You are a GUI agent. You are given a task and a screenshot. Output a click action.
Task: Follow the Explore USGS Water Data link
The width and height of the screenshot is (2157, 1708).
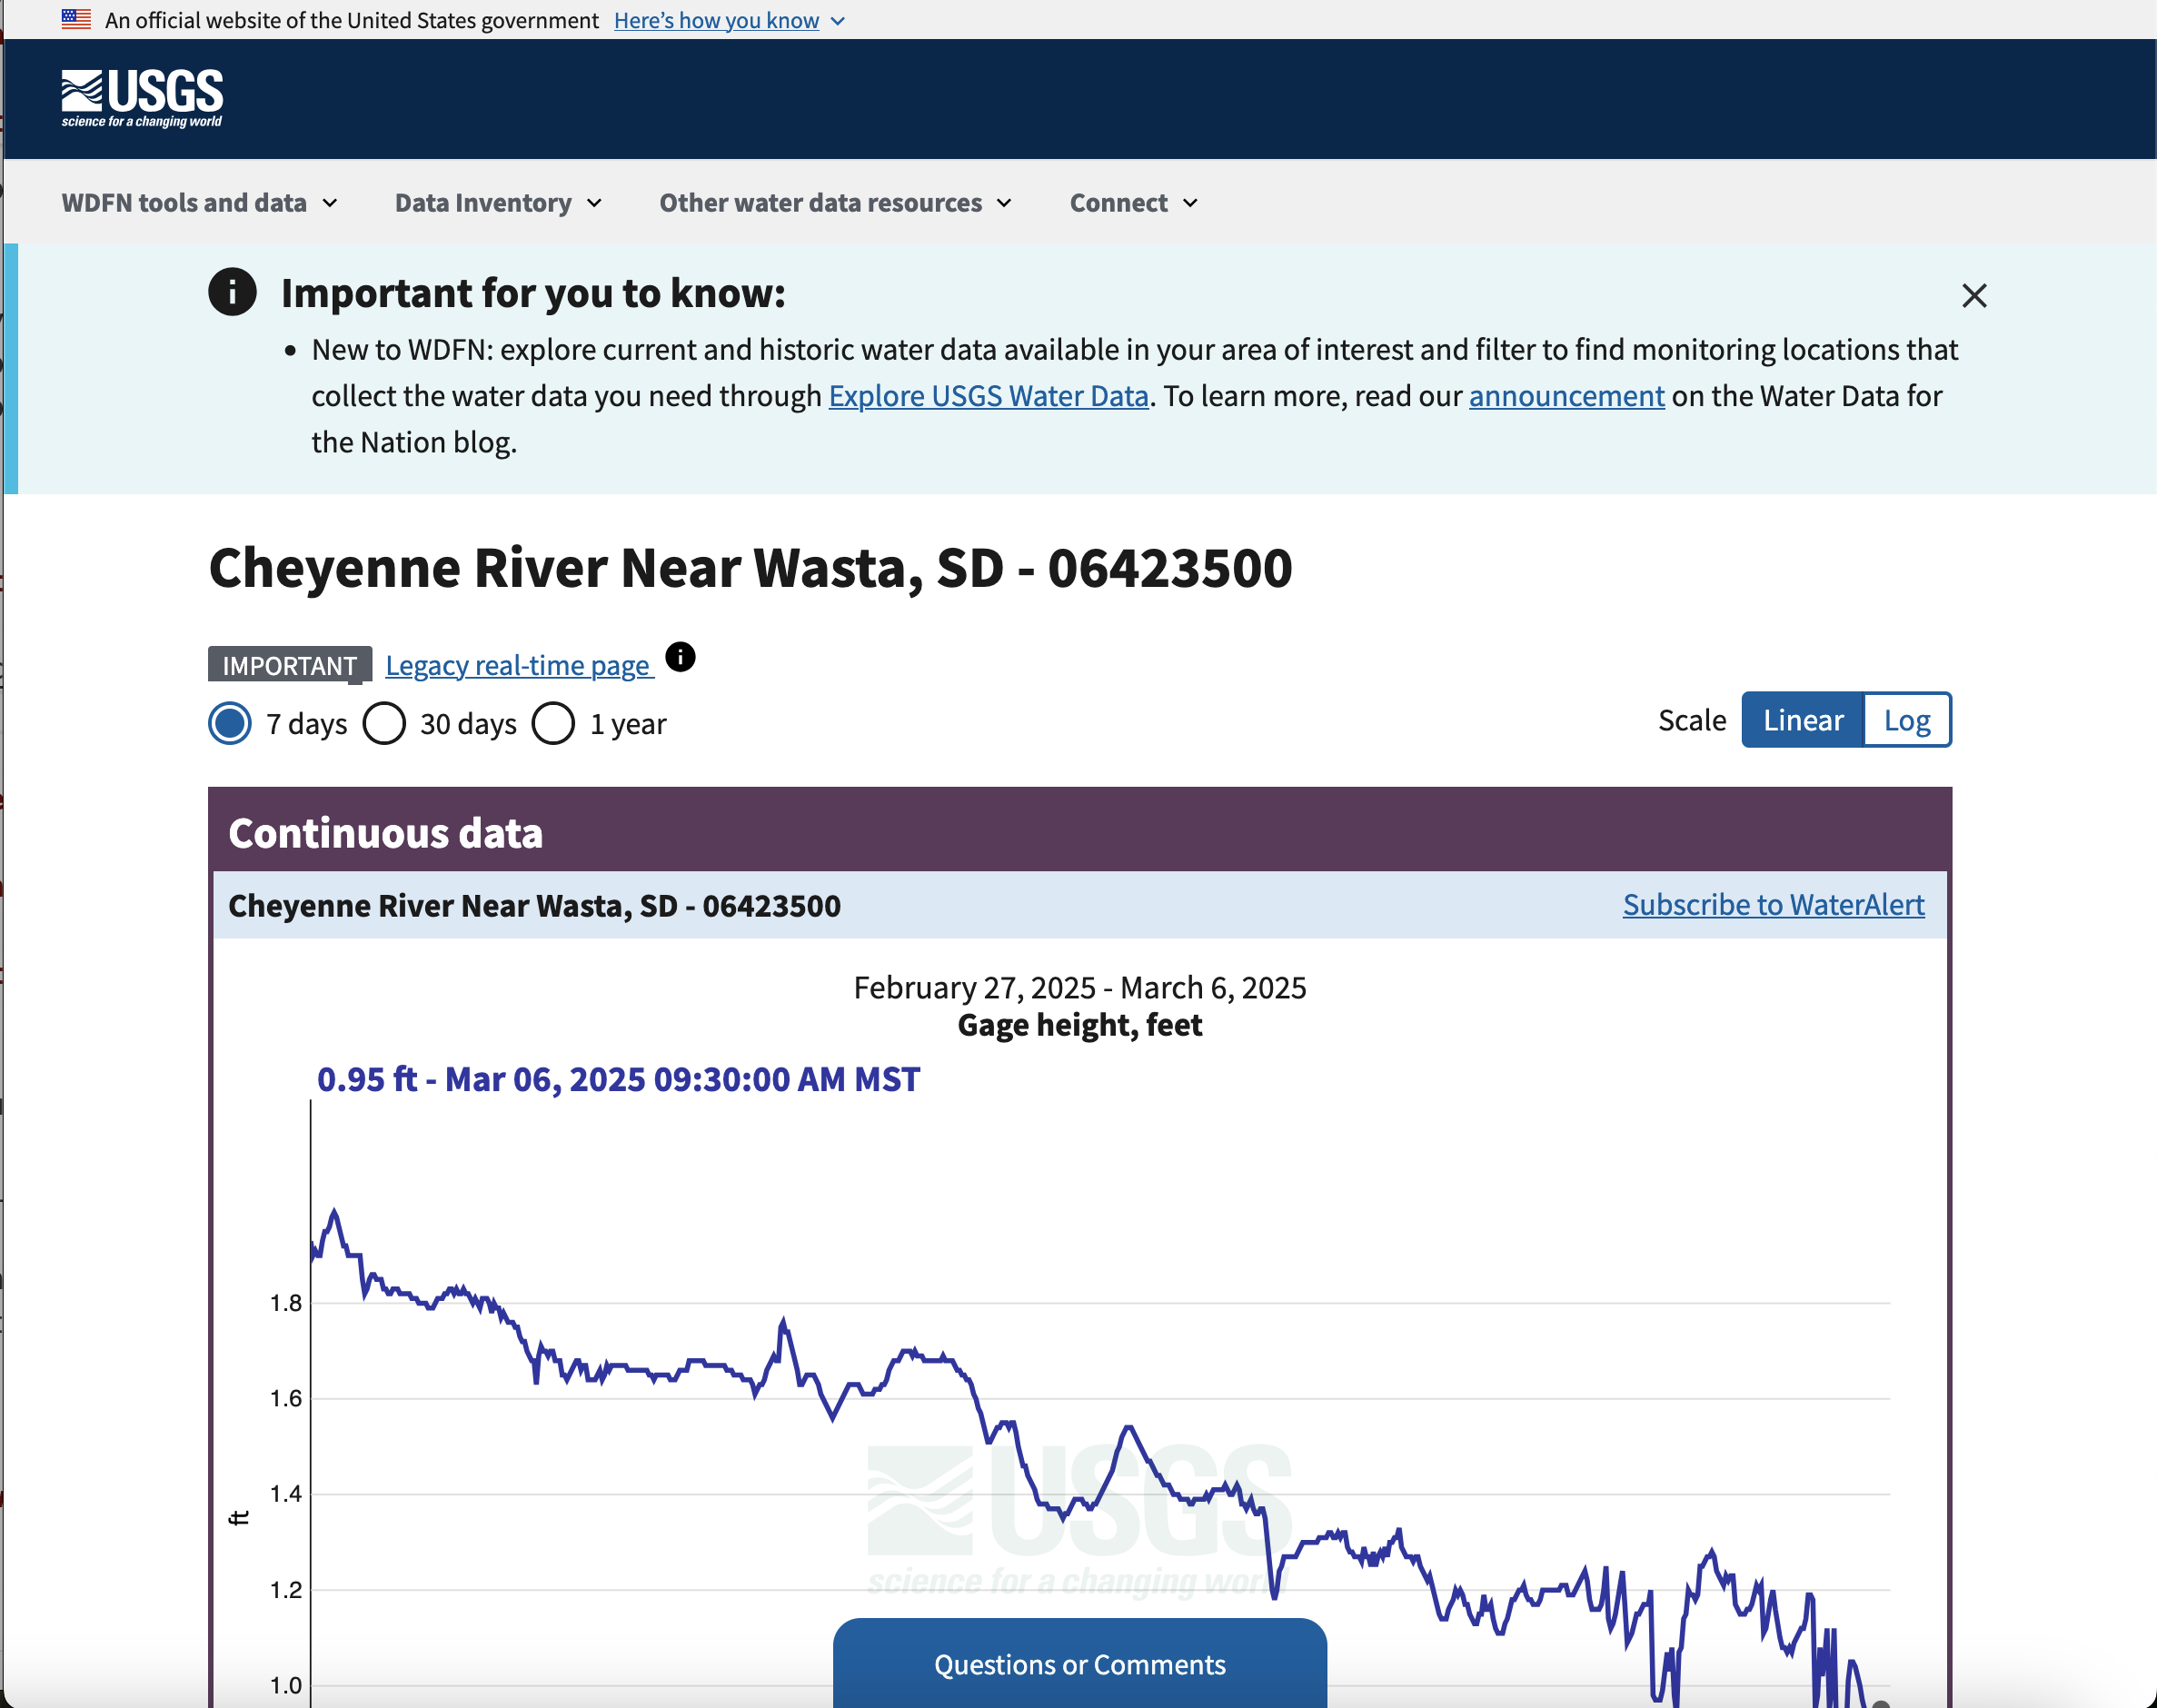[x=988, y=396]
